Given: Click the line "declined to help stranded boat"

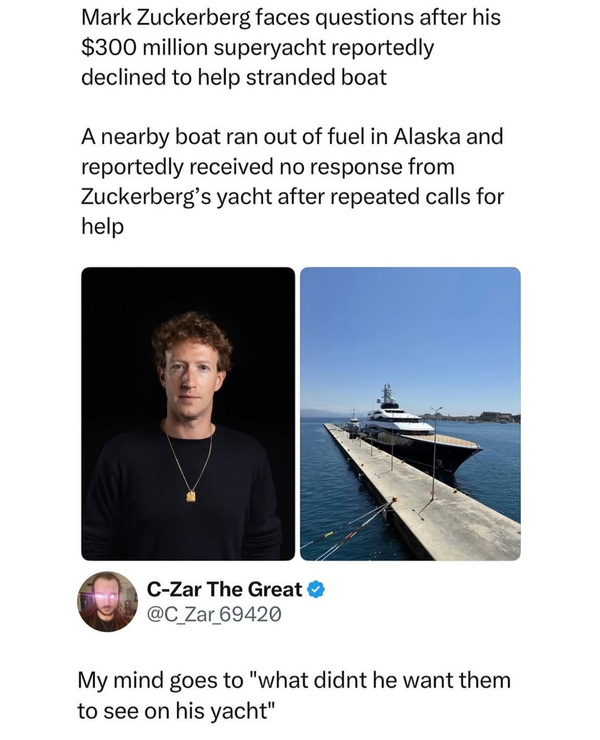Looking at the screenshot, I should tap(234, 77).
